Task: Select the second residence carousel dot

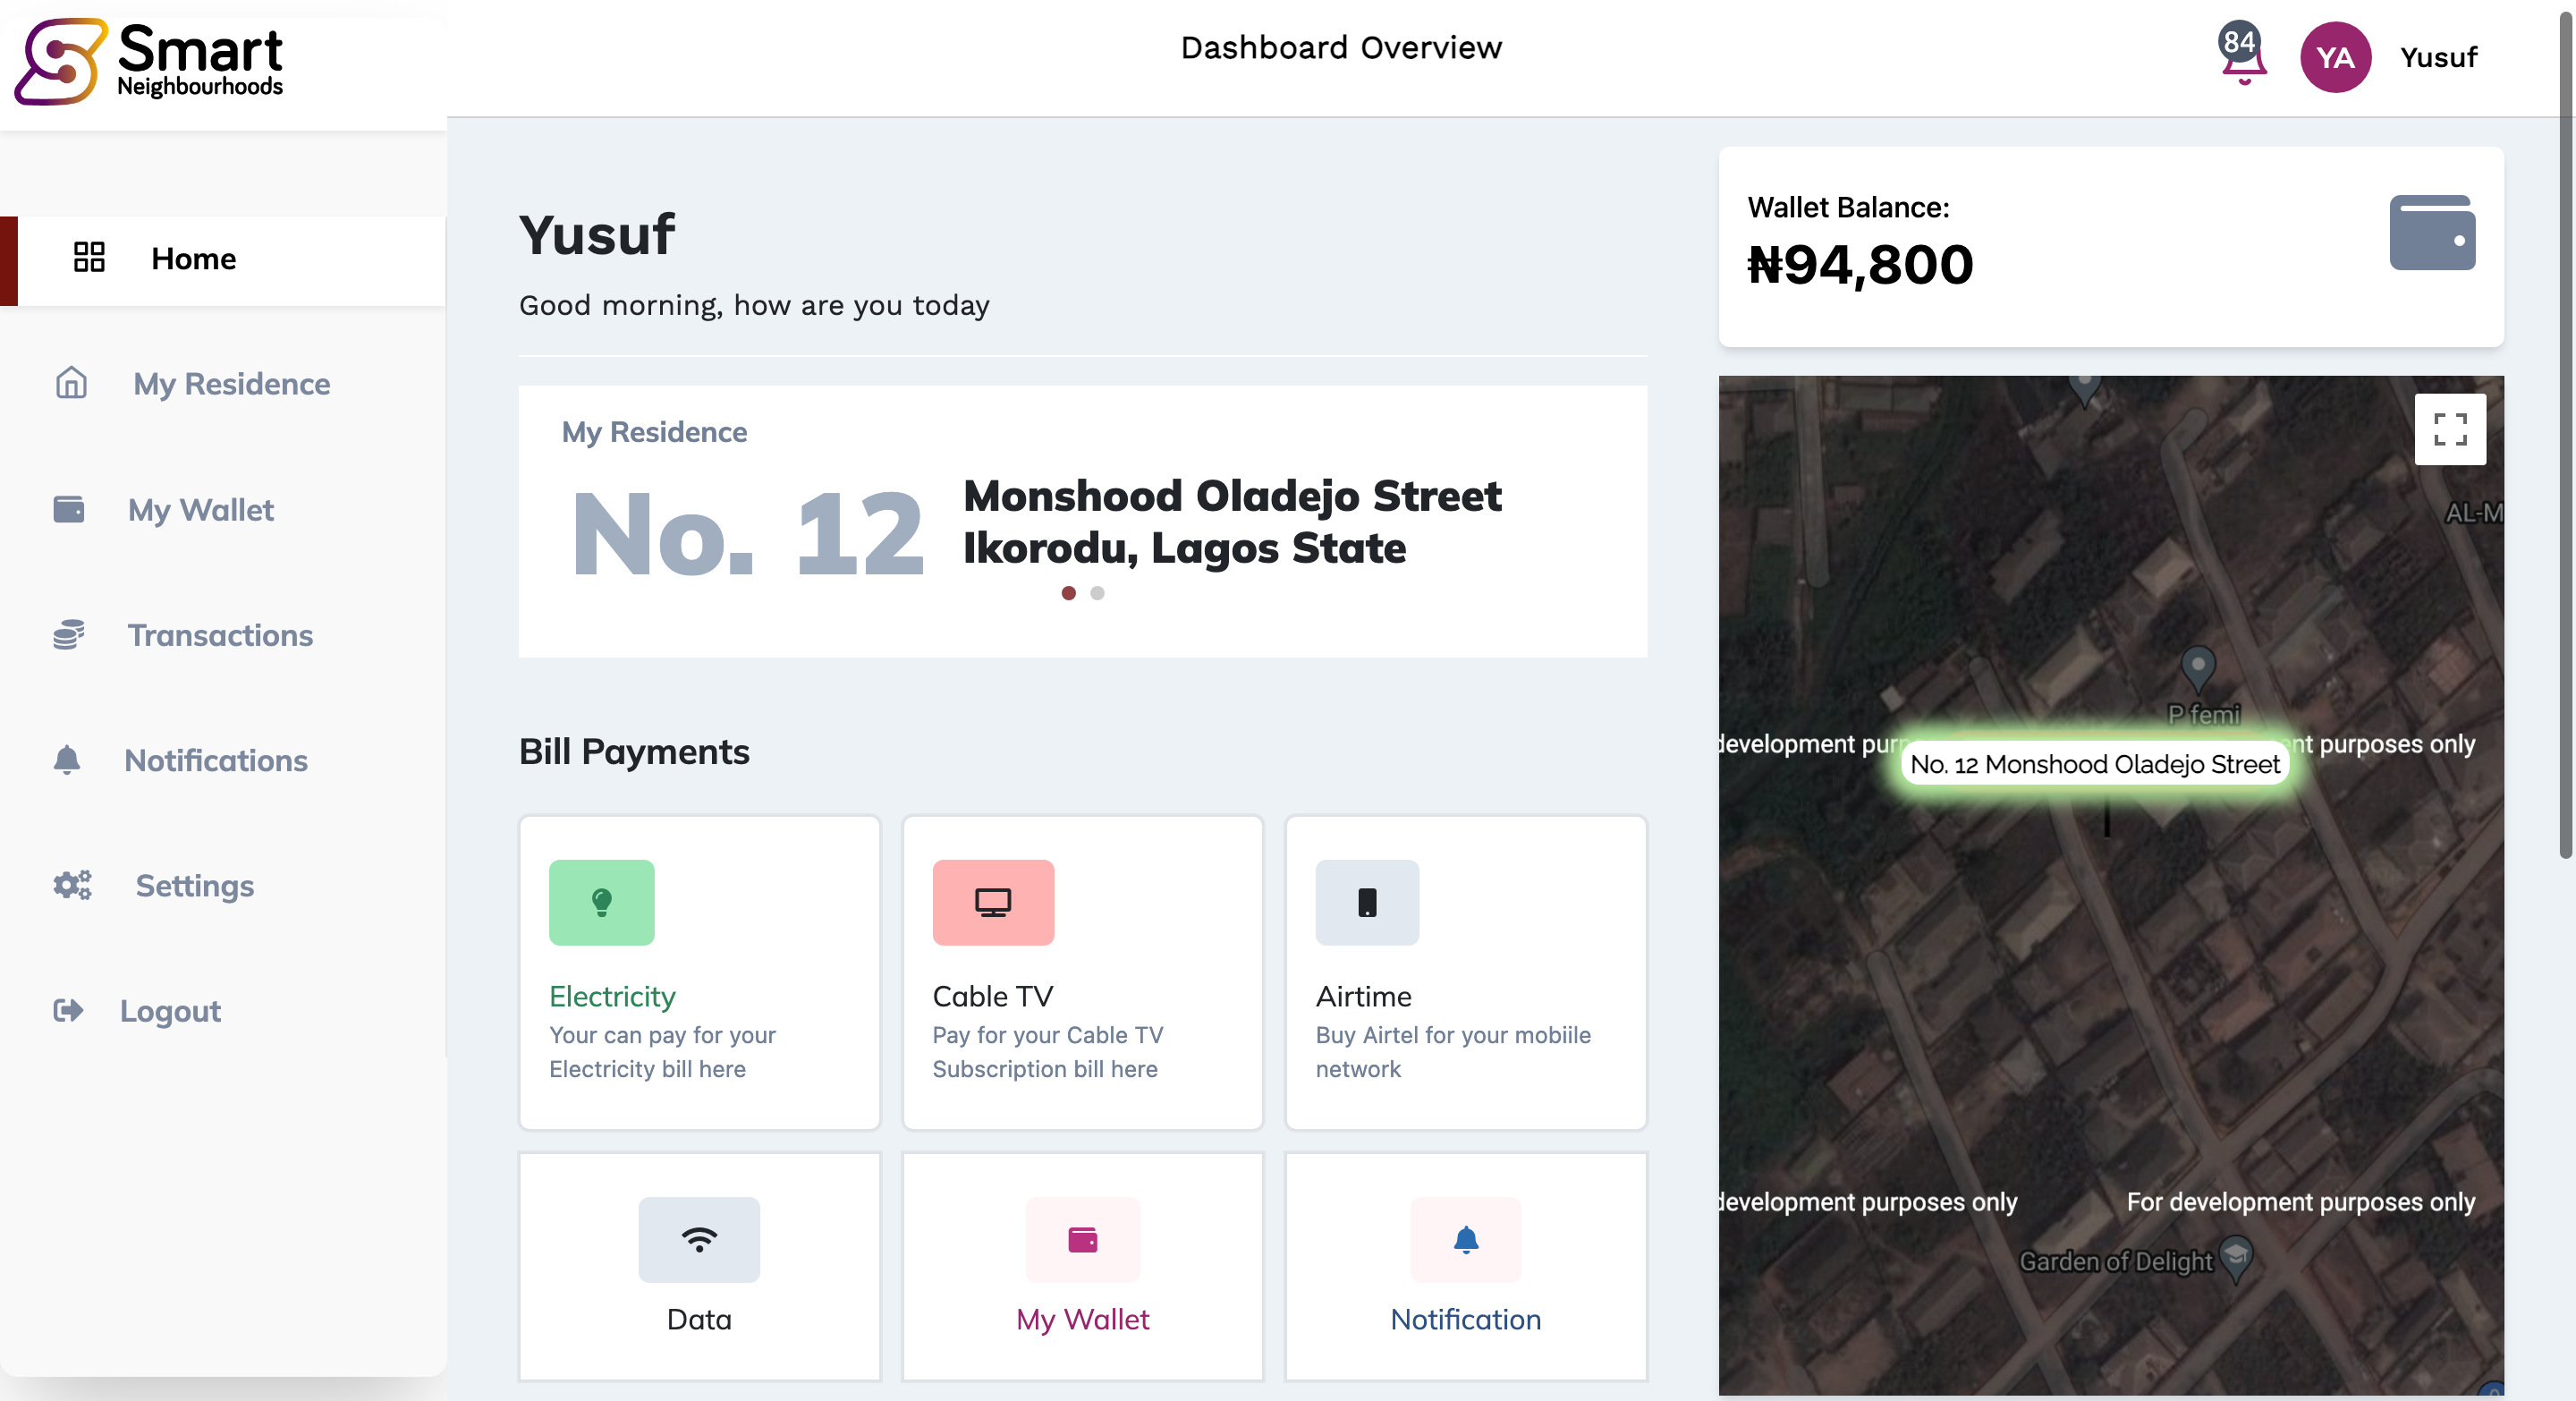Action: 1097,593
